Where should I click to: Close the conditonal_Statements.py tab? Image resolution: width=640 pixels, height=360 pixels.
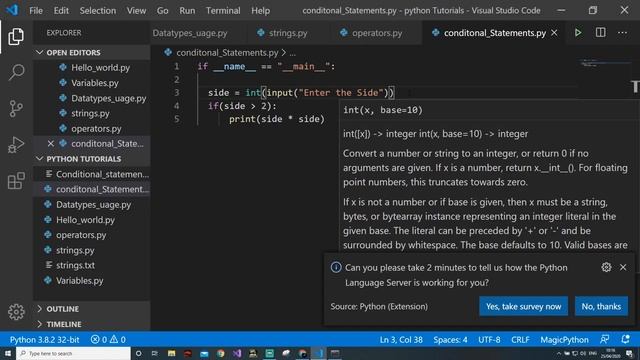tap(554, 33)
